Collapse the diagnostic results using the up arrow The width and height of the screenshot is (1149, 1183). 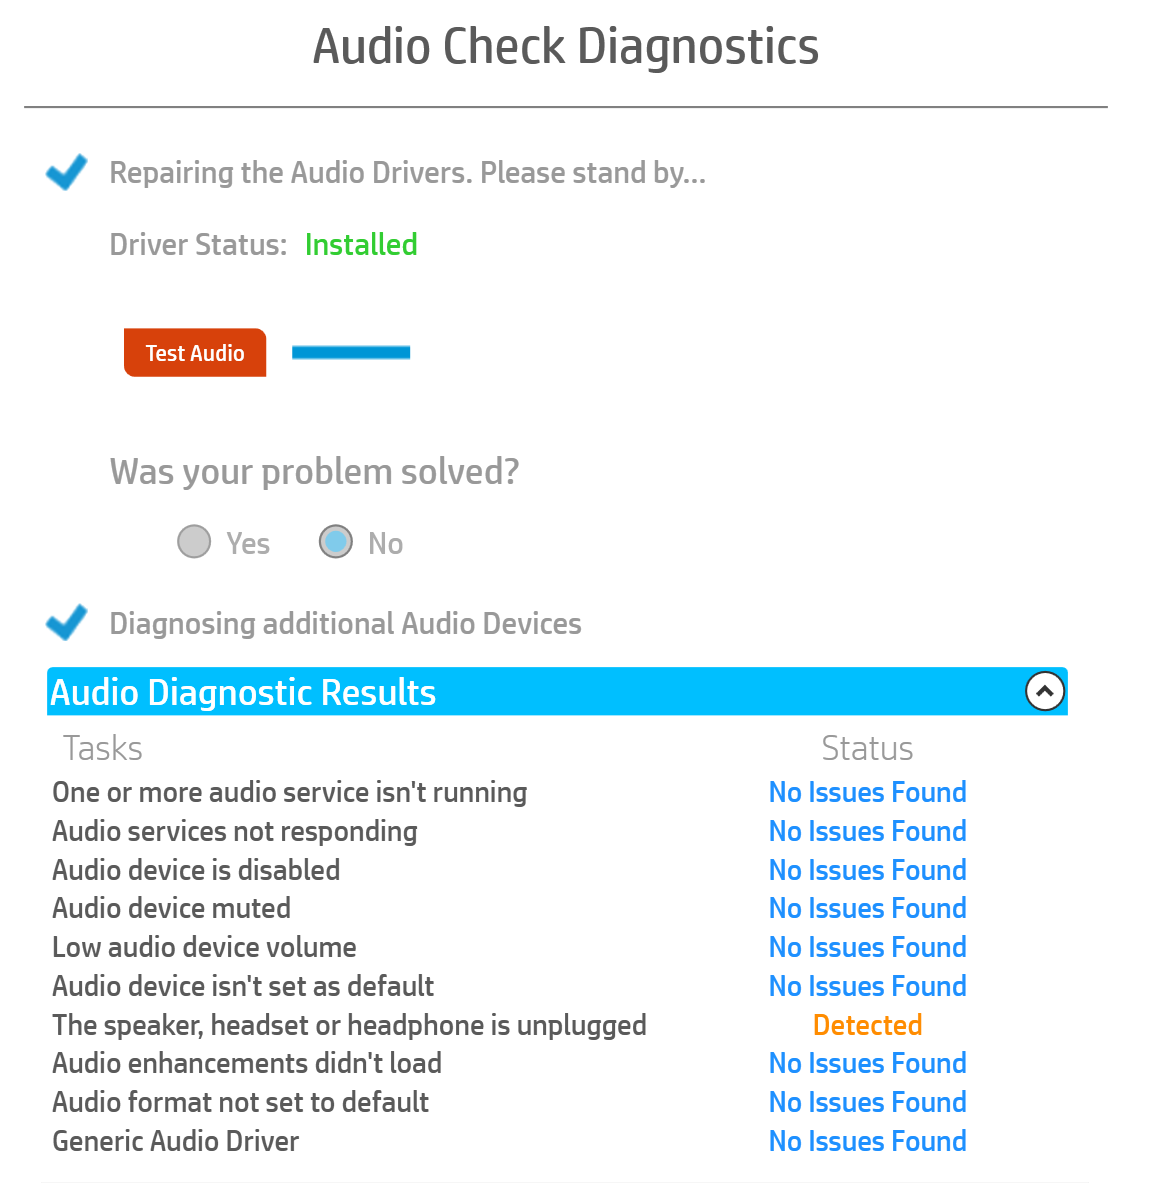click(1044, 691)
